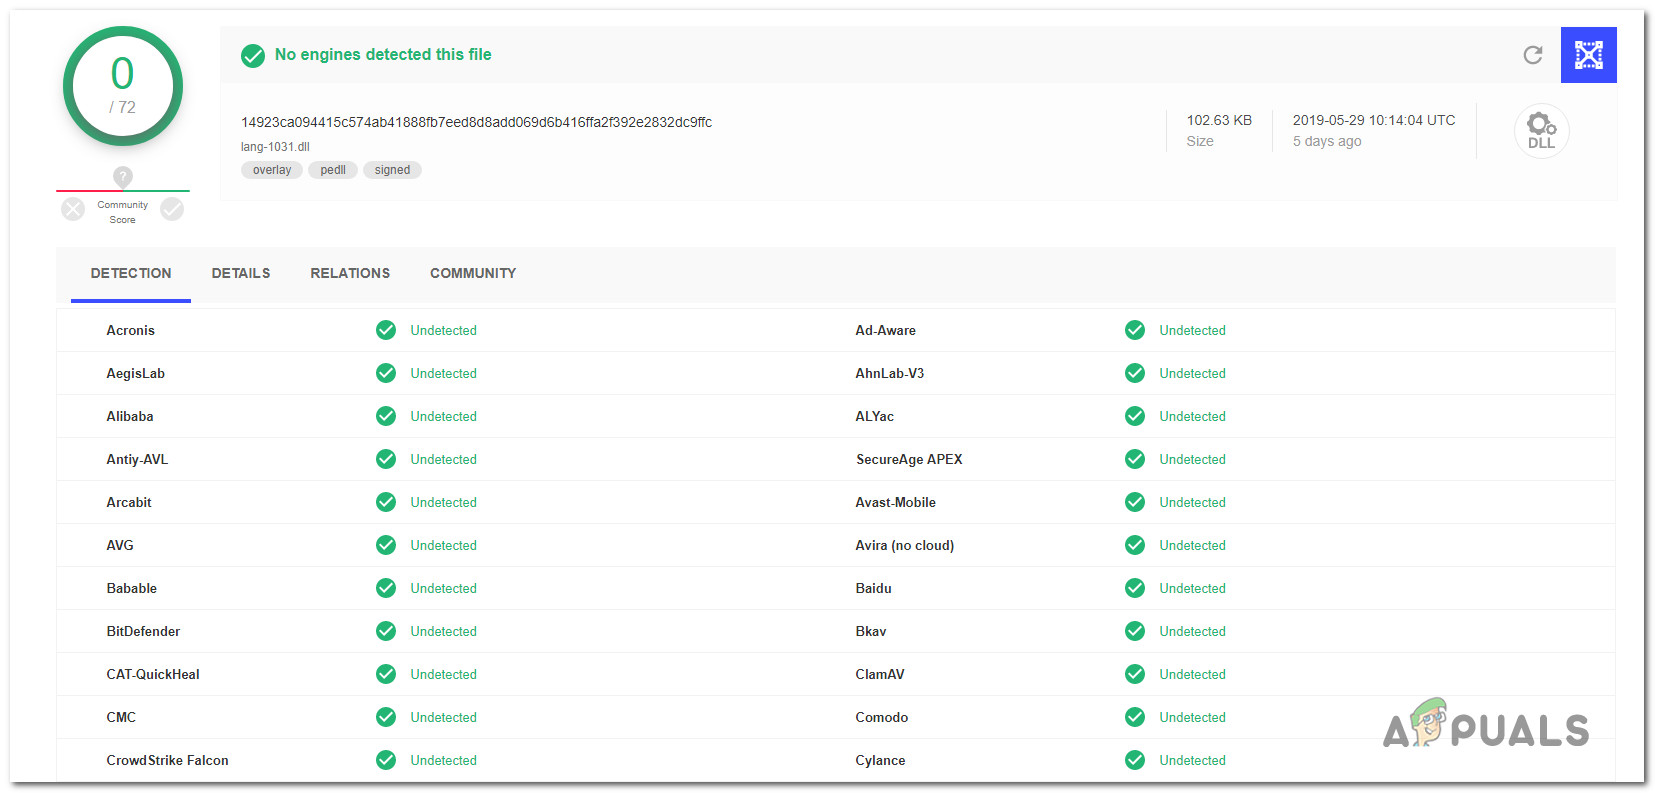This screenshot has width=1655, height=793.
Task: Open the Relations tab
Action: point(350,273)
